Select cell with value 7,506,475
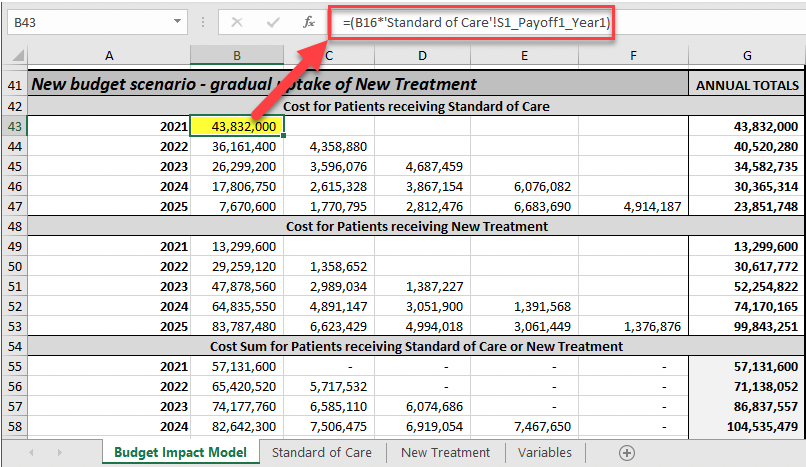 (x=329, y=426)
